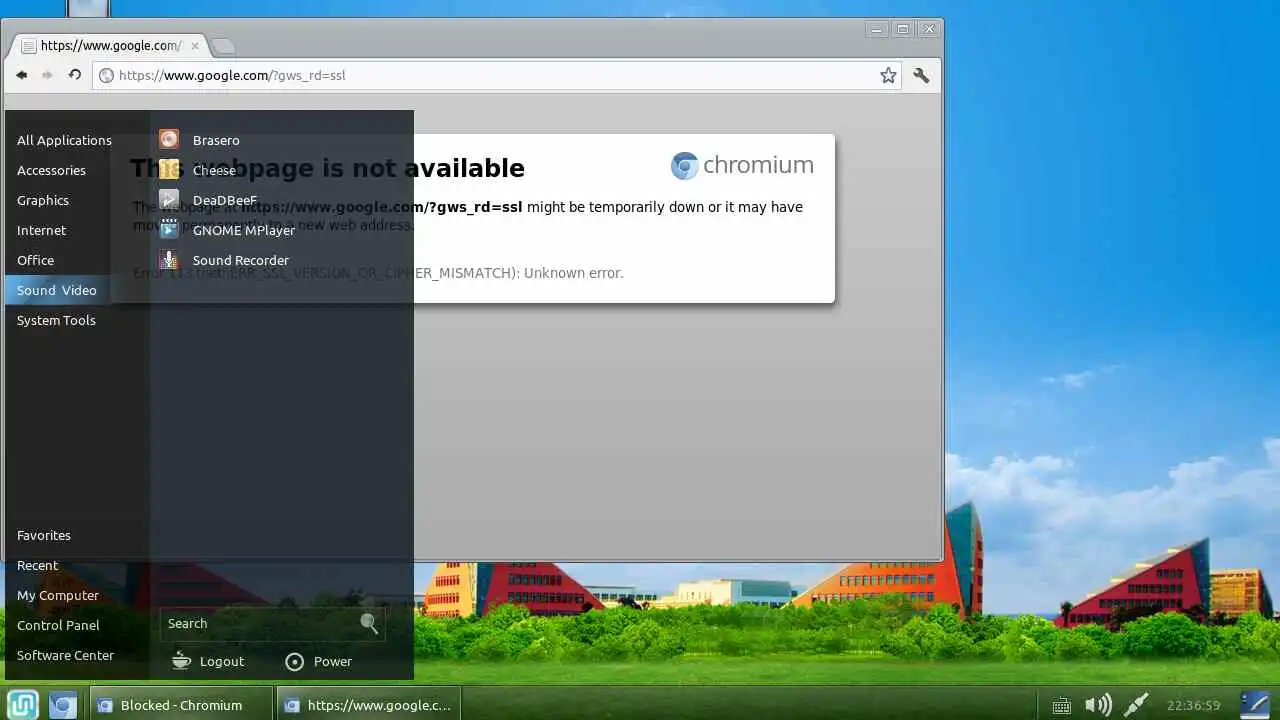Open Software Center from the menu
The image size is (1280, 720).
tap(65, 655)
